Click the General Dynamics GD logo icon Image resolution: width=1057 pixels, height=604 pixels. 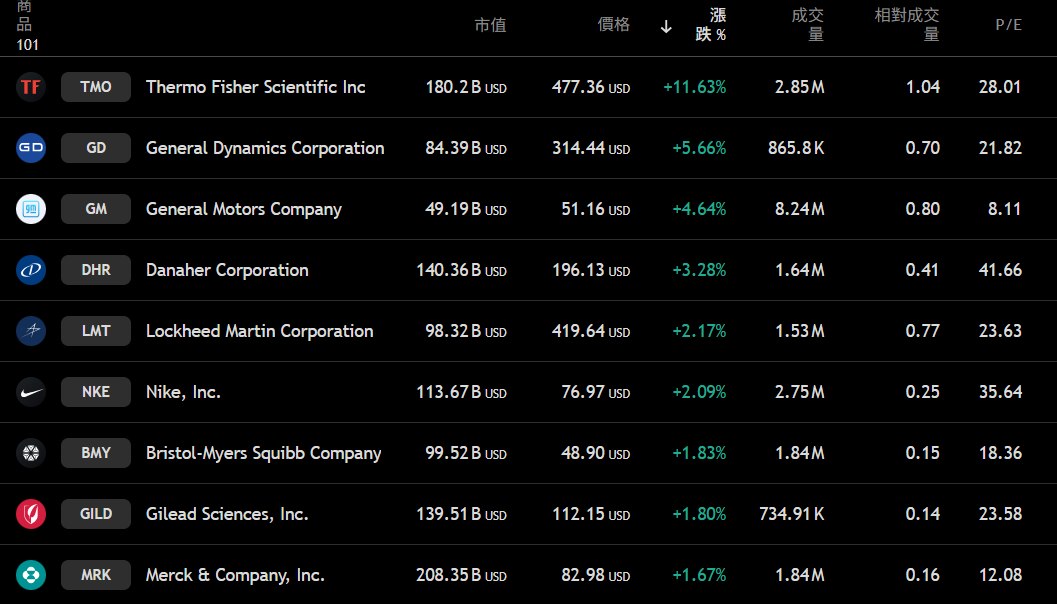pos(31,149)
